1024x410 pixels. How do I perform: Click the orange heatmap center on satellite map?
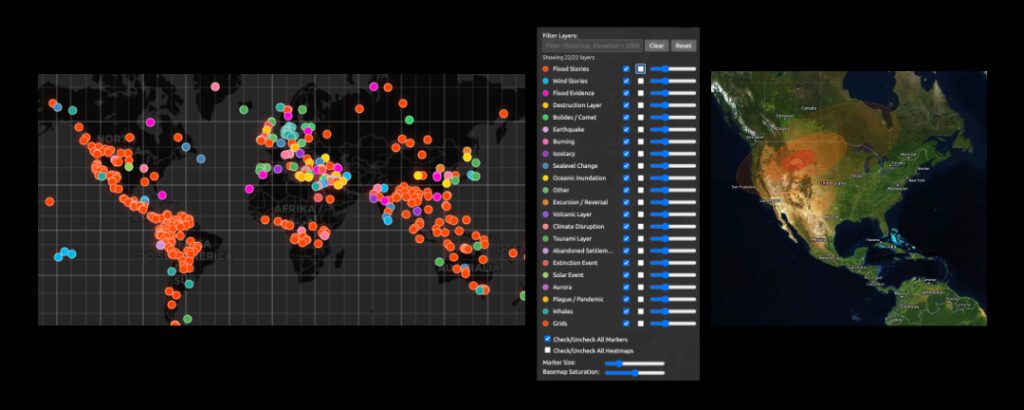coord(797,157)
